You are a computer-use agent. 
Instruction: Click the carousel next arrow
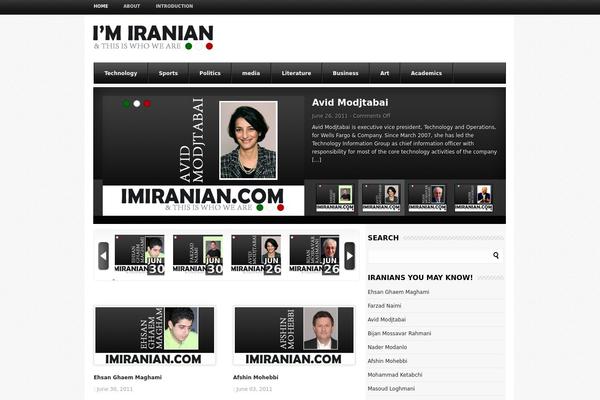point(349,256)
